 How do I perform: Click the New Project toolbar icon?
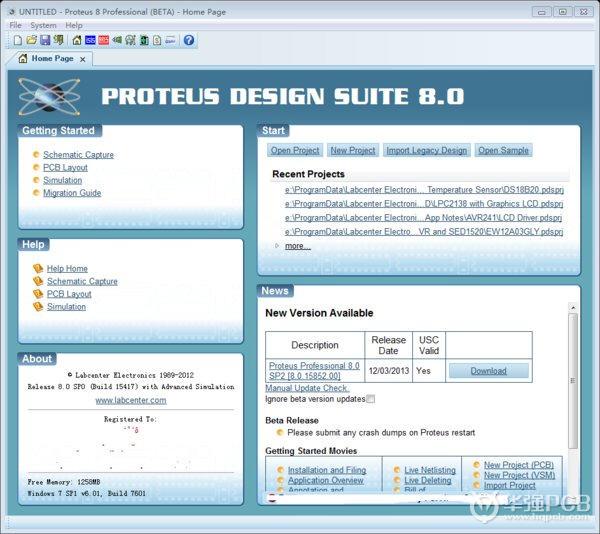[18, 40]
